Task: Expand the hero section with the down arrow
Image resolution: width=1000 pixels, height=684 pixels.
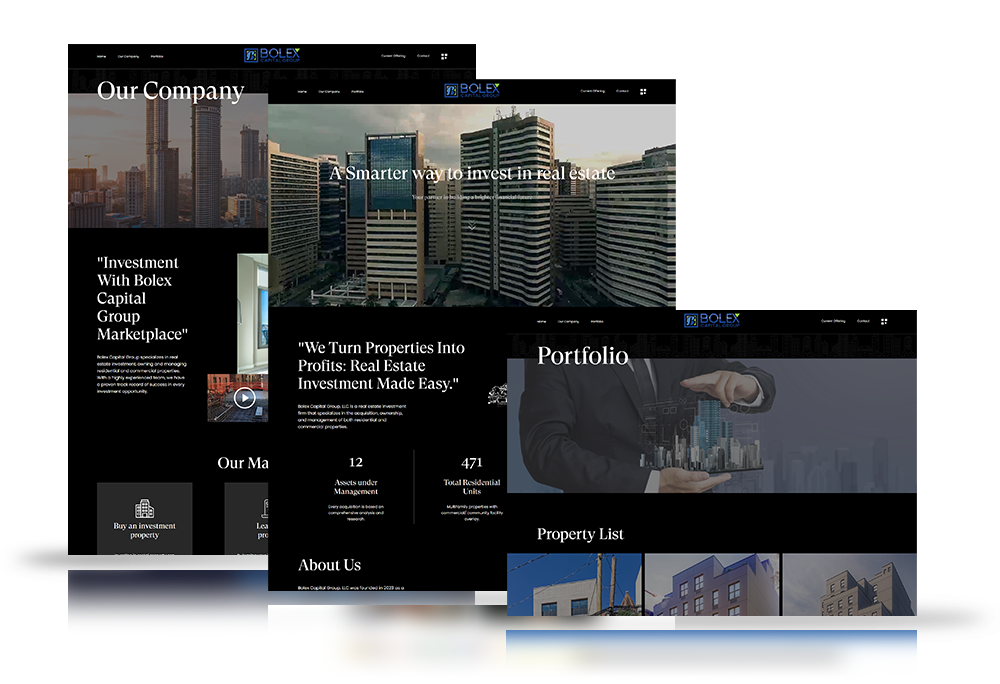Action: point(471,228)
